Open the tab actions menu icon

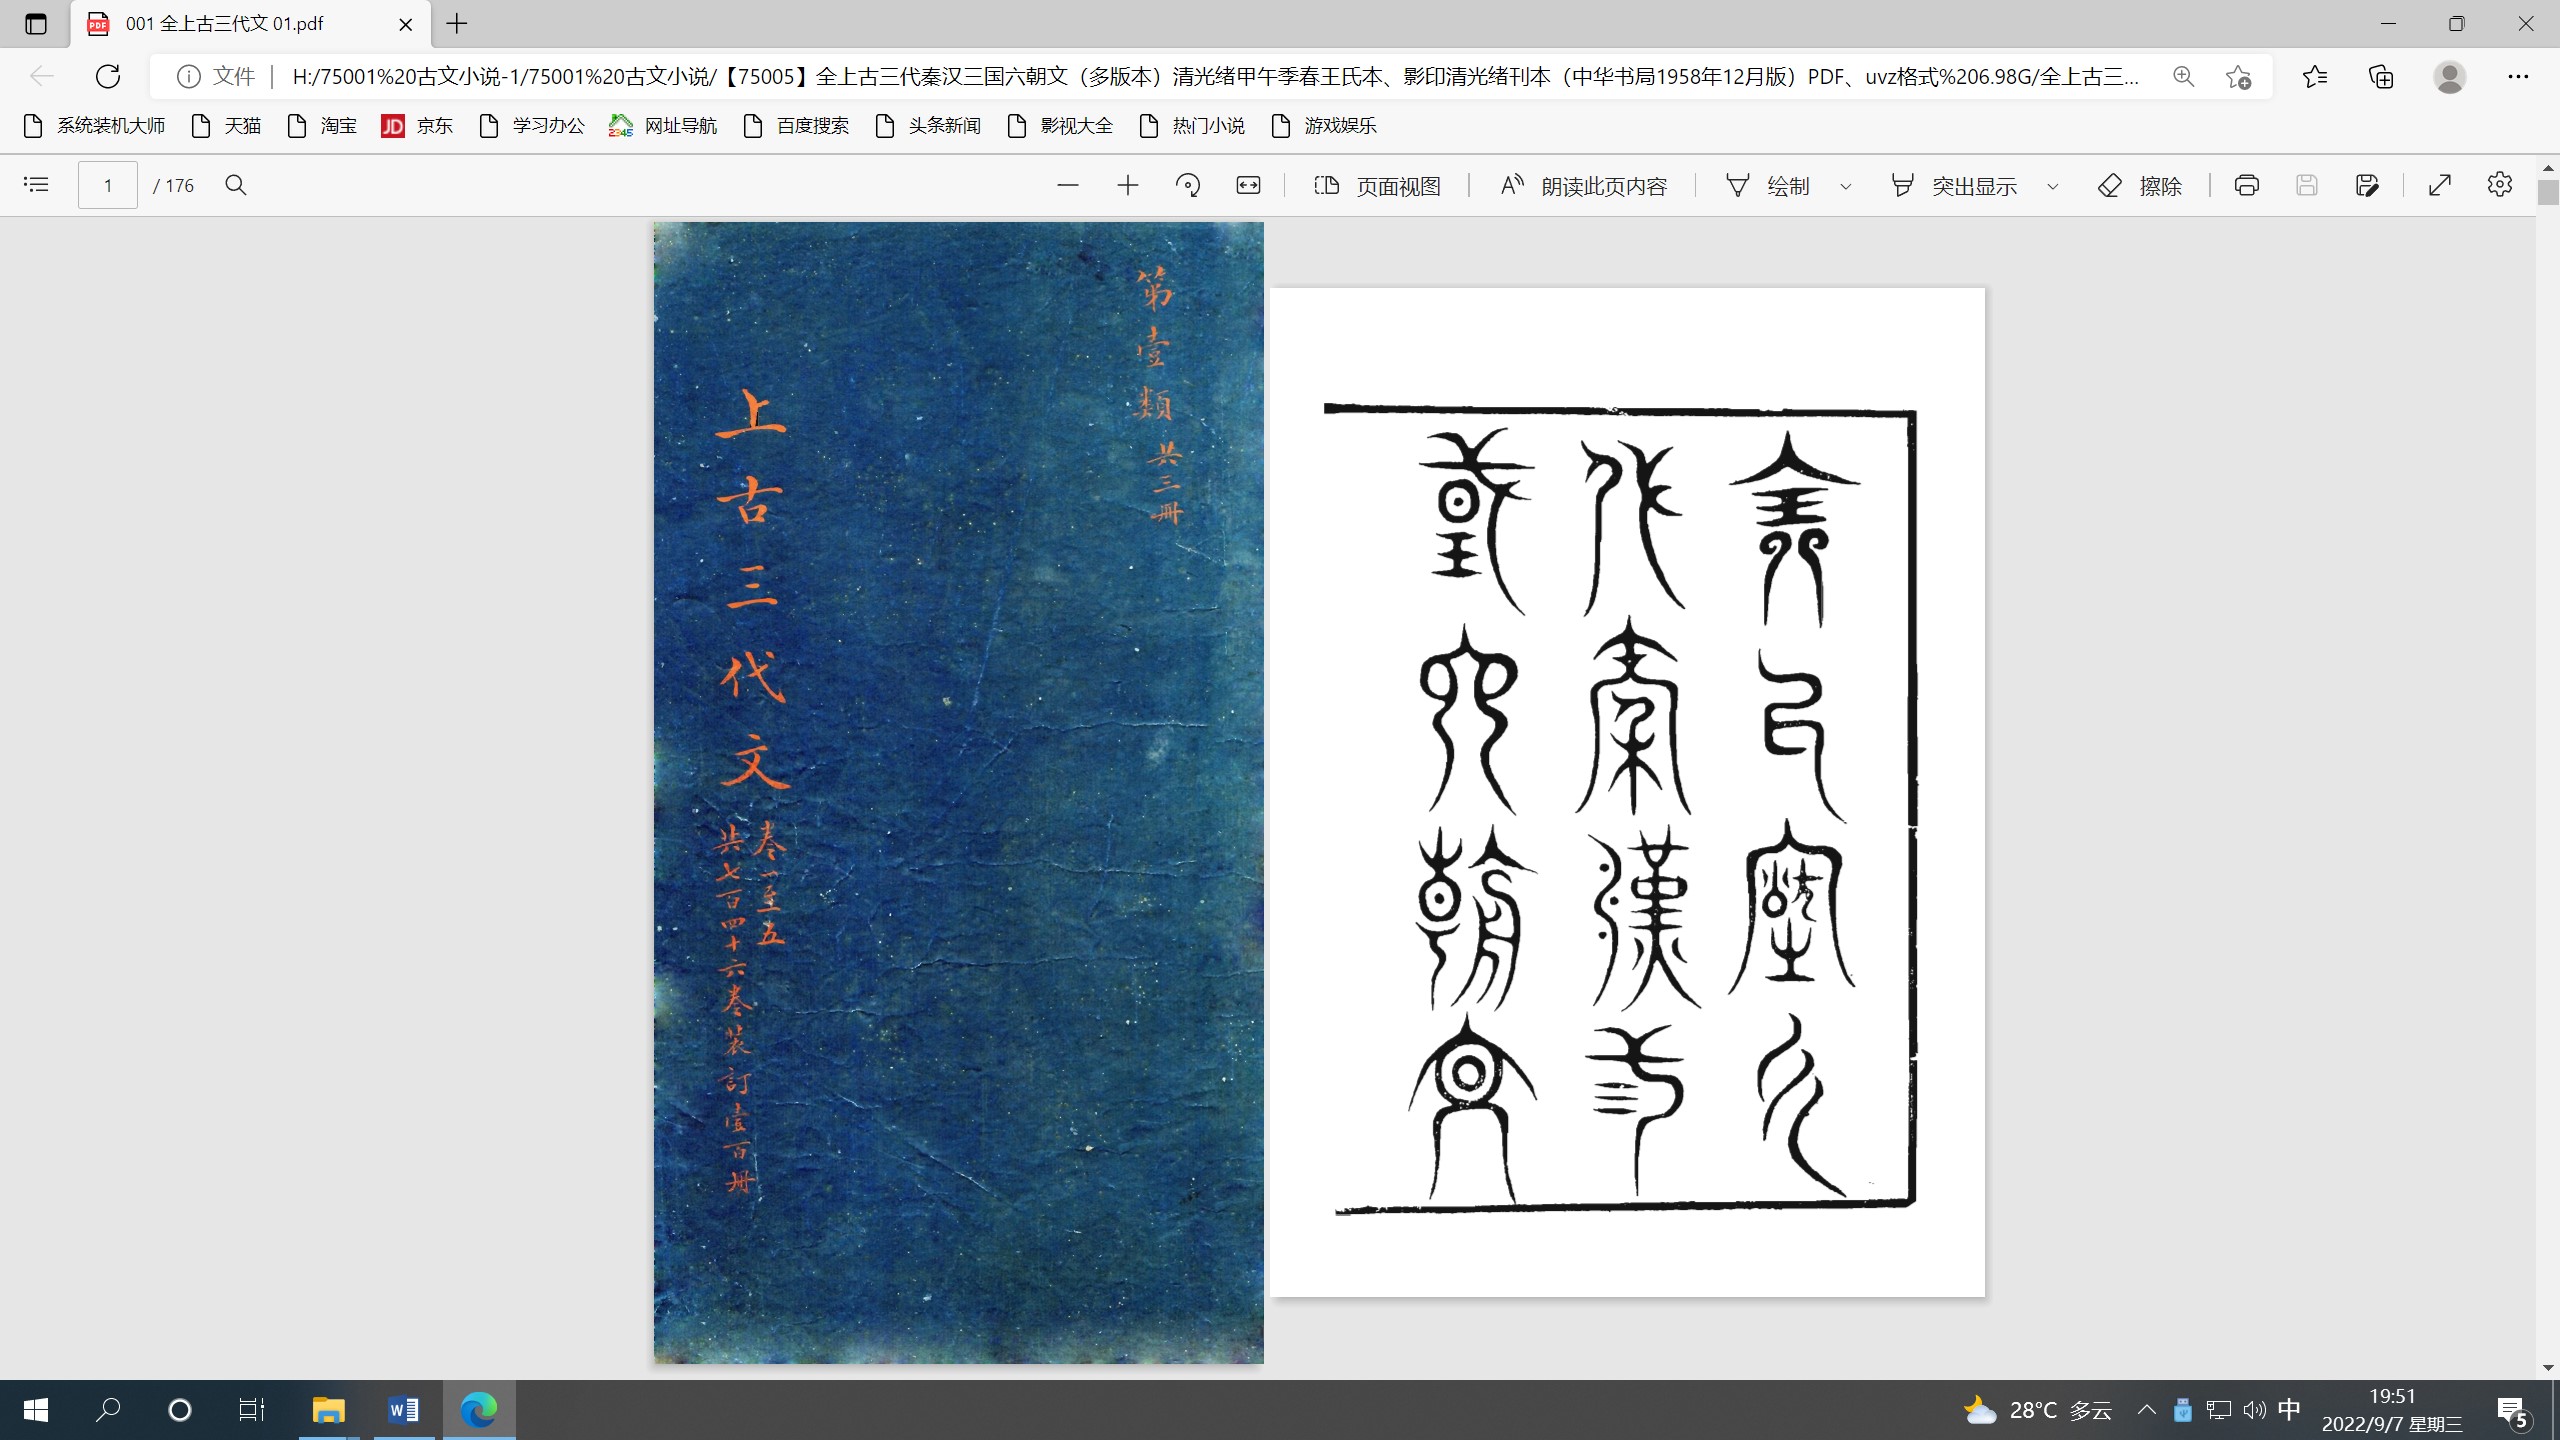[x=36, y=24]
